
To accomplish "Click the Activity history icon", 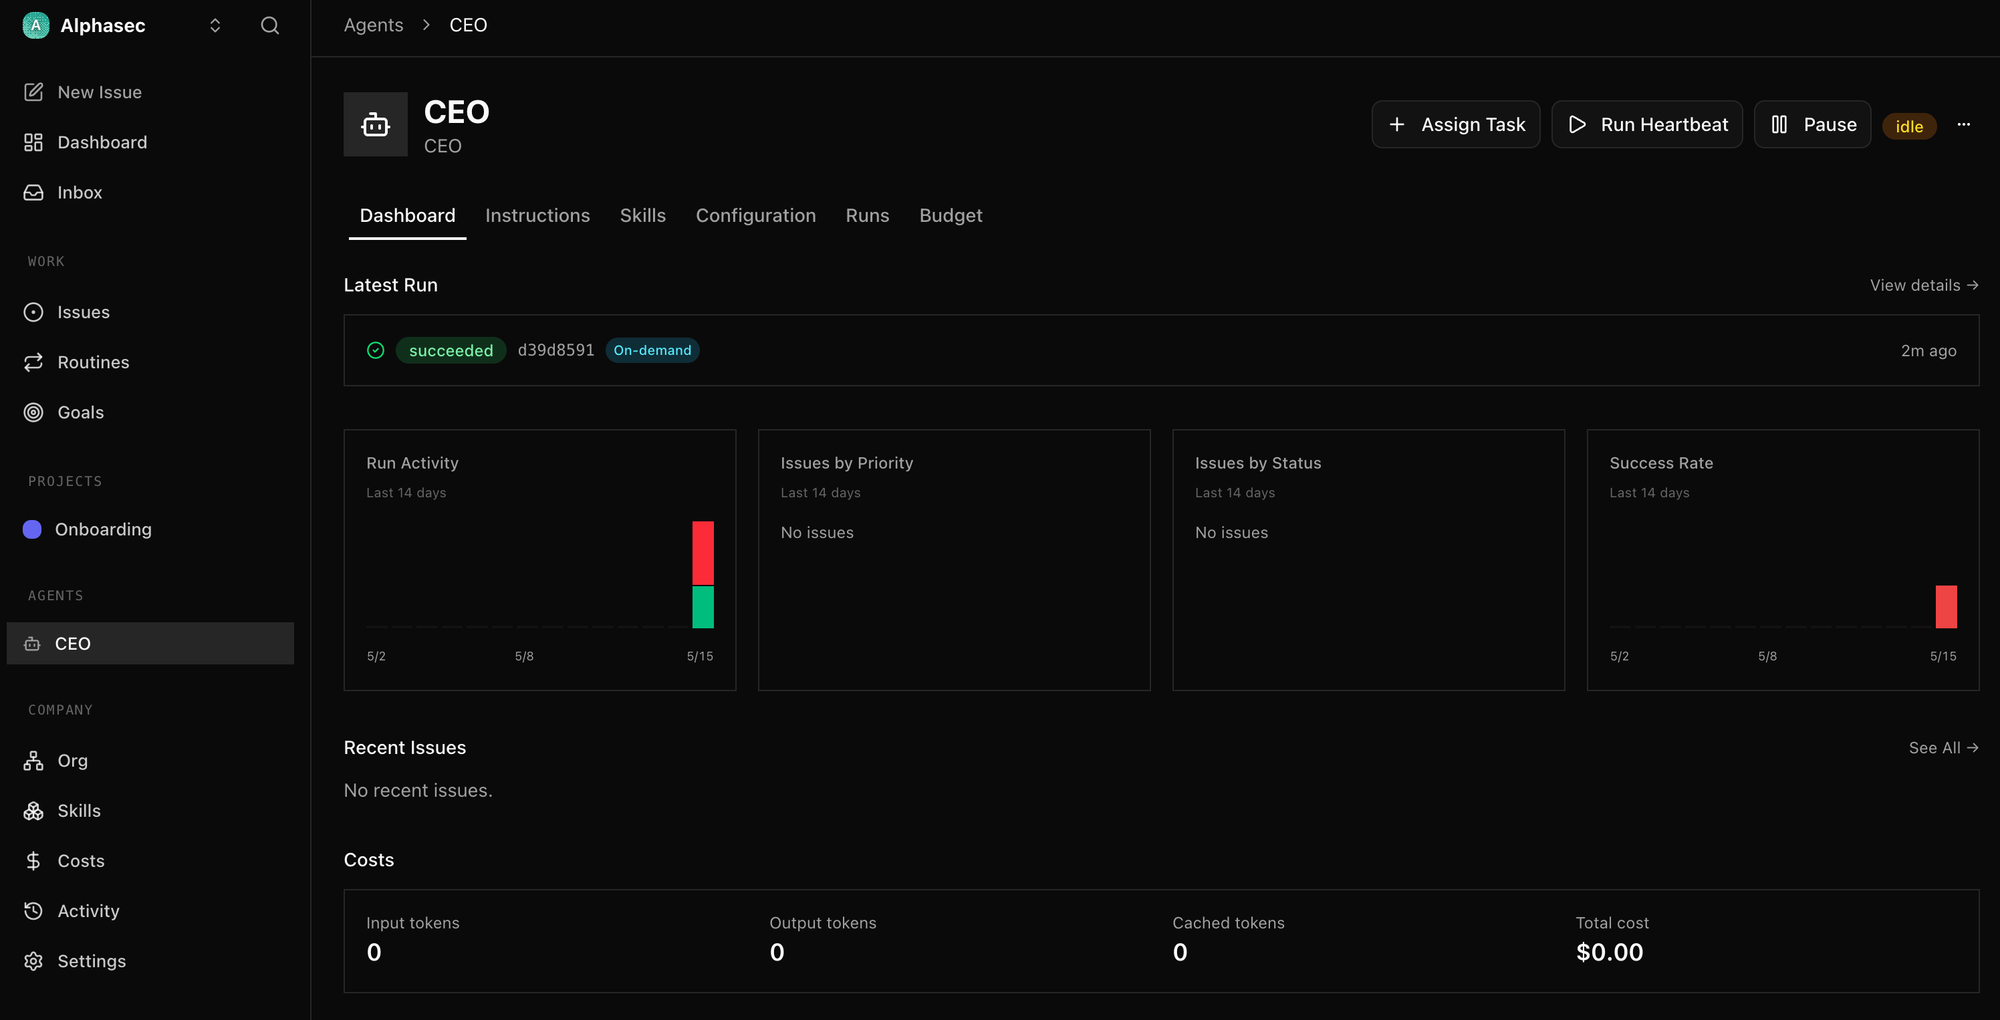I will [x=33, y=911].
